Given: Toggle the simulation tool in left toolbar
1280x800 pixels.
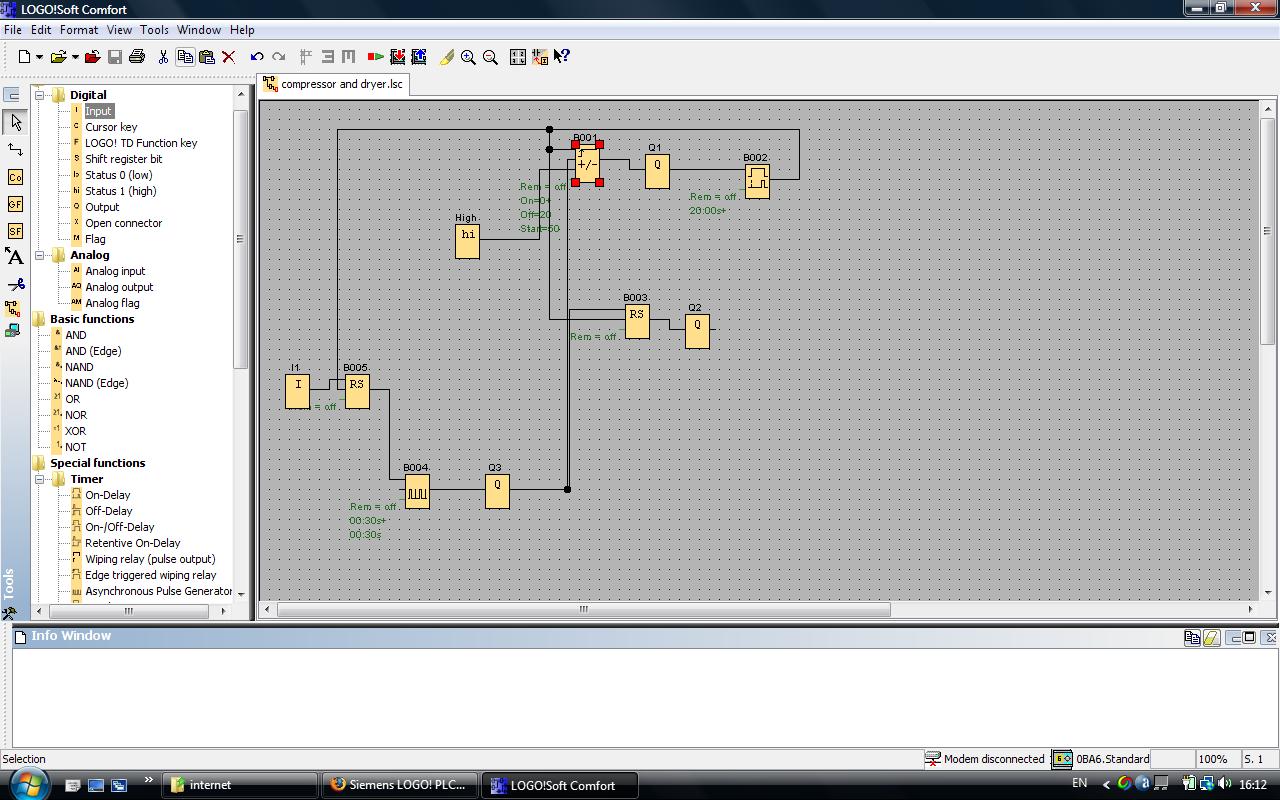Looking at the screenshot, I should 13,309.
